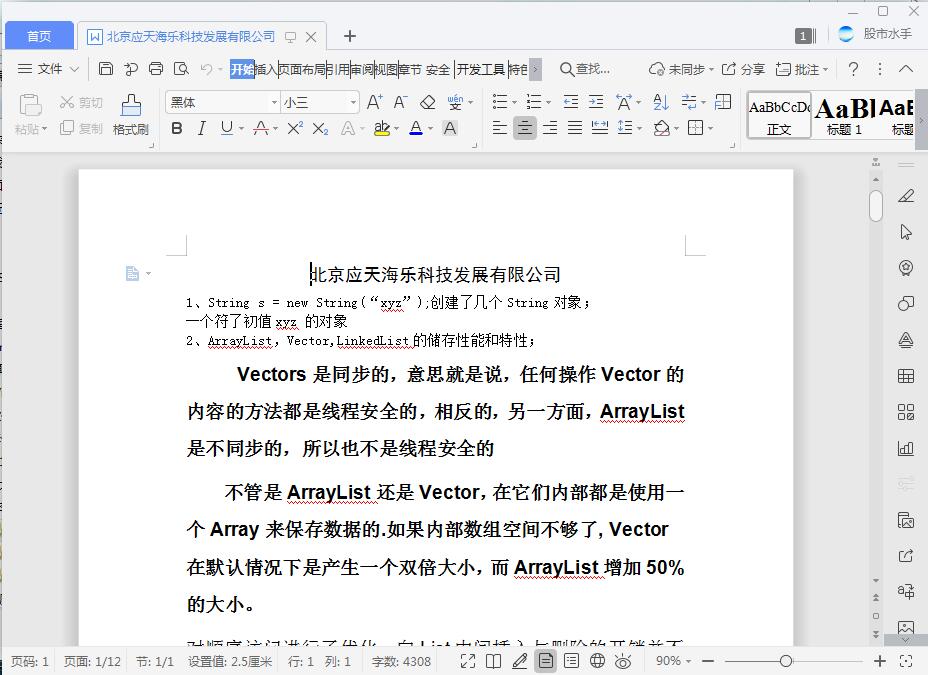Toggle Italic formatting
Viewport: 928px width, 675px height.
(x=202, y=128)
